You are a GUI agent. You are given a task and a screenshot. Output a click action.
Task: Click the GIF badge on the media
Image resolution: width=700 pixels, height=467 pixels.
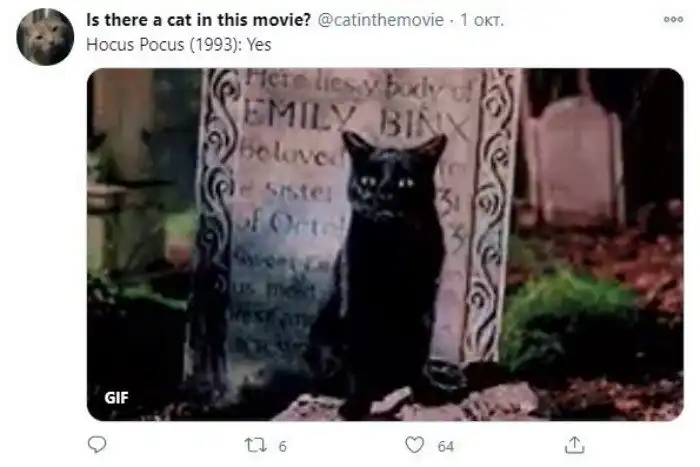coord(117,397)
